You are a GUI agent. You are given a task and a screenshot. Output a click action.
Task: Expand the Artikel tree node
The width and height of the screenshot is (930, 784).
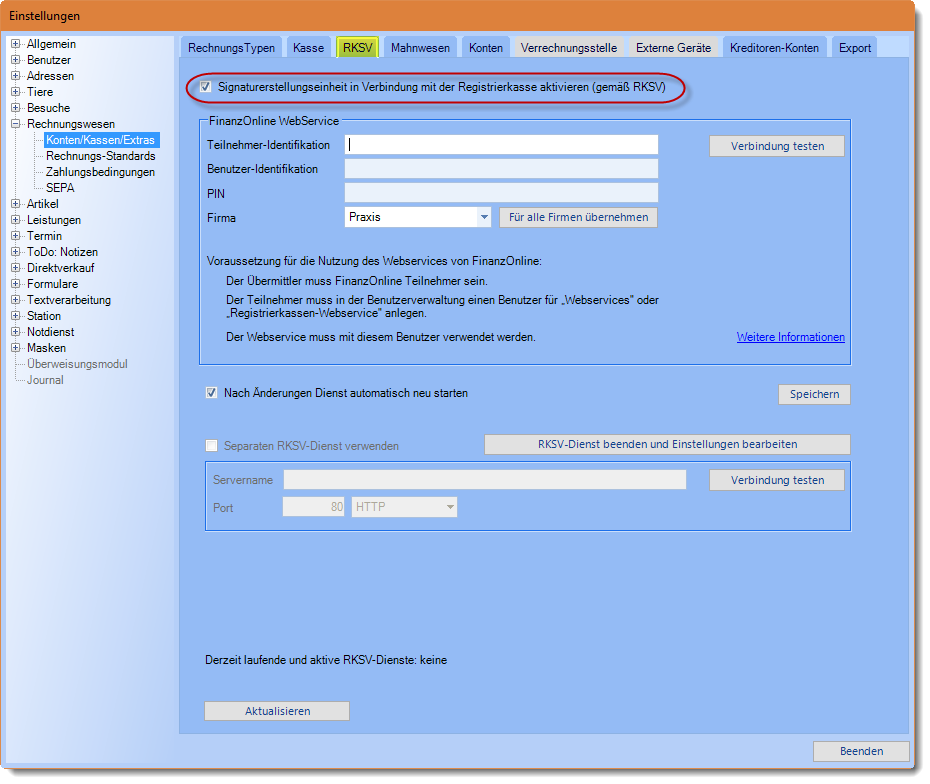16,204
